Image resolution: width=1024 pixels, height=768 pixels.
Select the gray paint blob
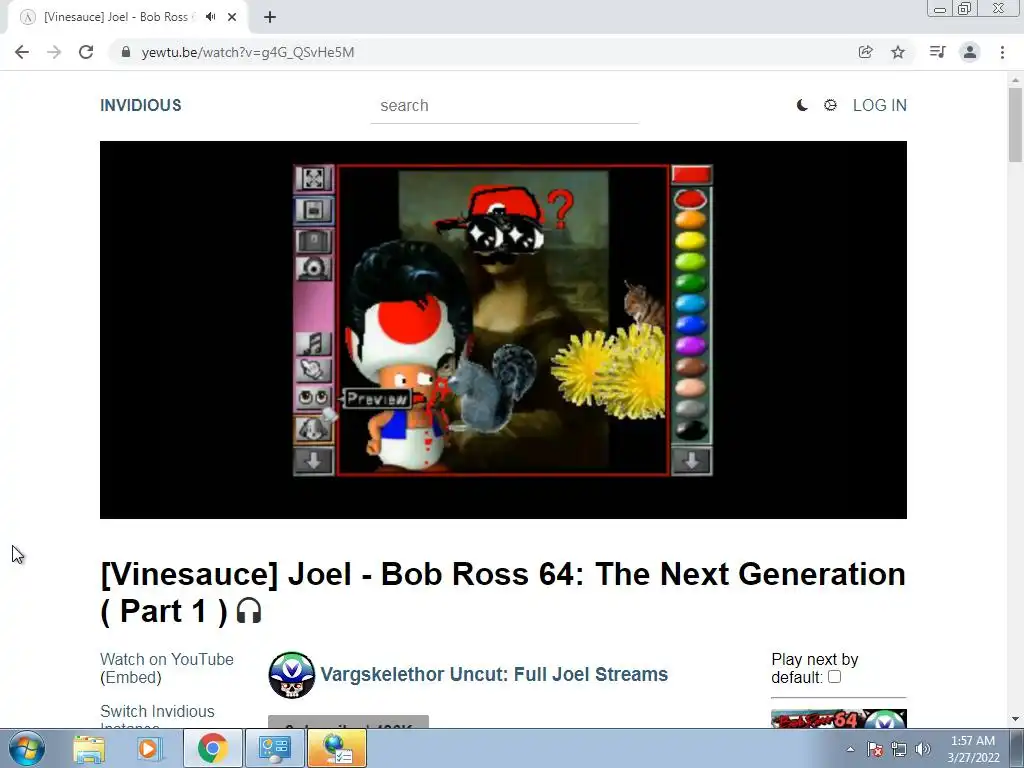(690, 408)
